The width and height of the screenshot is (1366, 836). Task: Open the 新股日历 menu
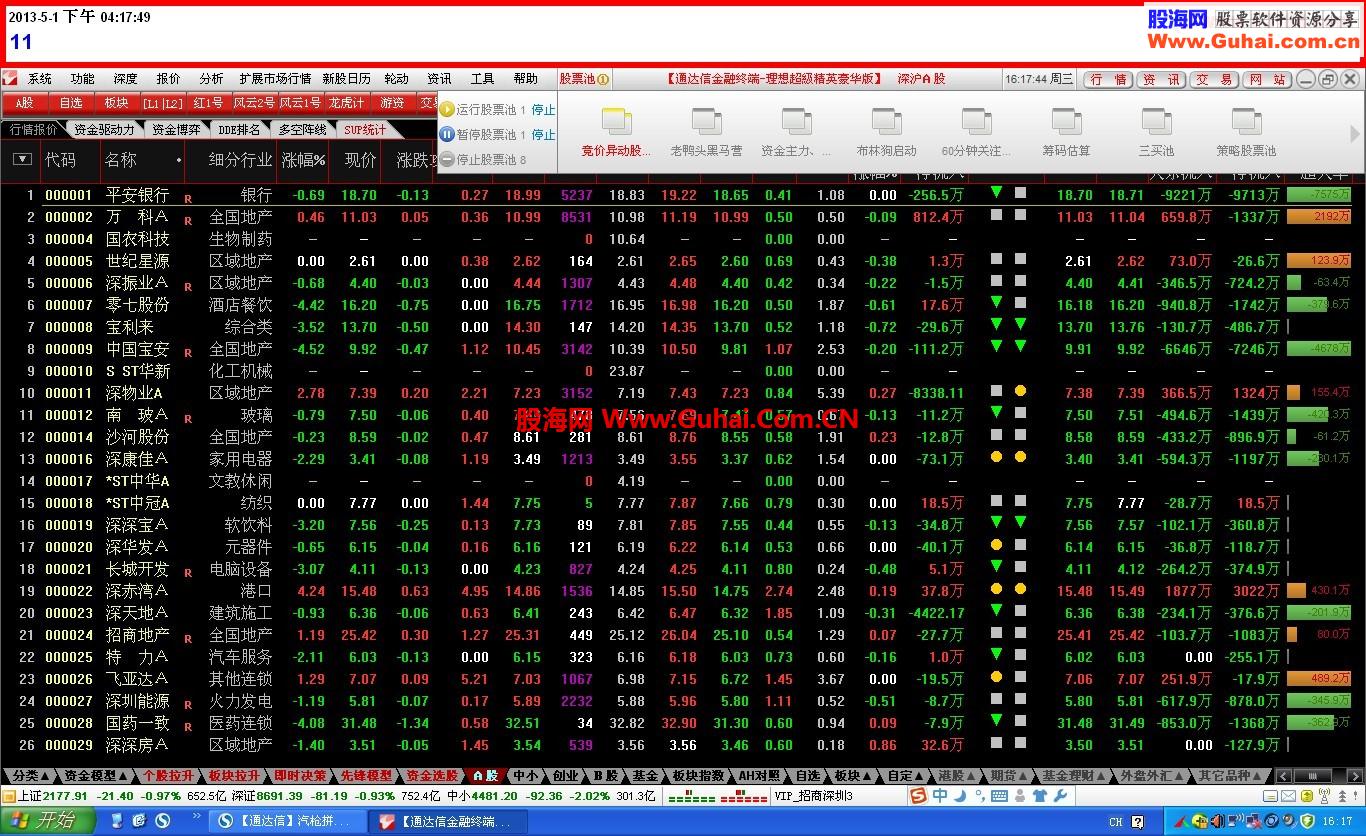point(346,79)
